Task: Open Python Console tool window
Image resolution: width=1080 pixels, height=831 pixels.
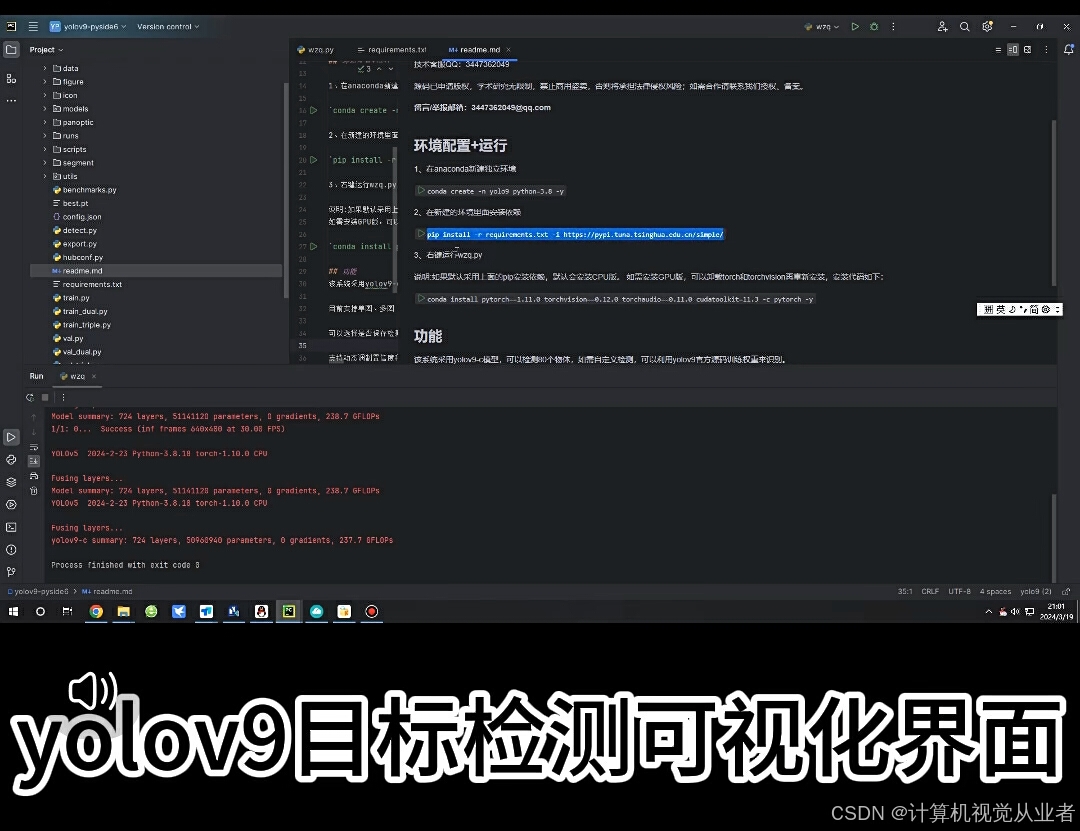Action: click(x=11, y=460)
